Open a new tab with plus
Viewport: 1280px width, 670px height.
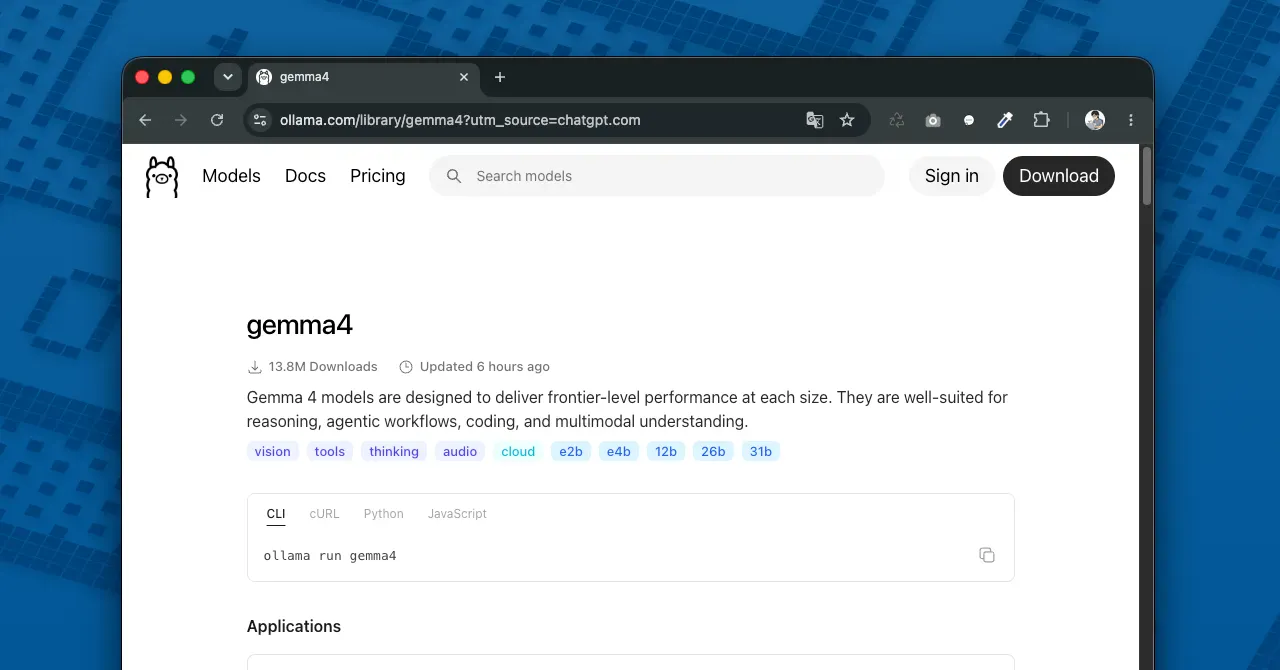point(500,77)
